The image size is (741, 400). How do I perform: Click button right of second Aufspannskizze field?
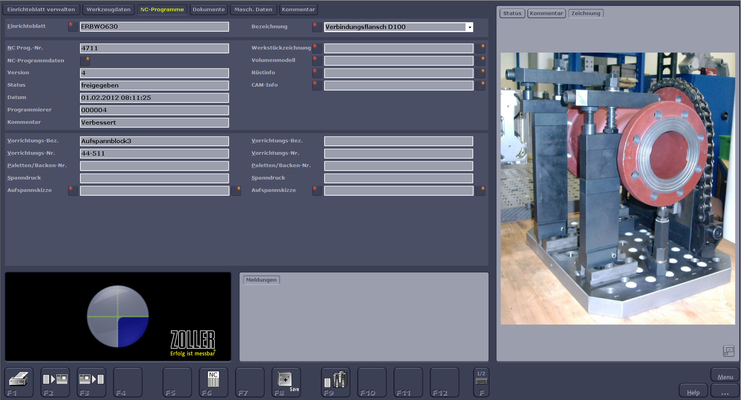click(x=480, y=191)
